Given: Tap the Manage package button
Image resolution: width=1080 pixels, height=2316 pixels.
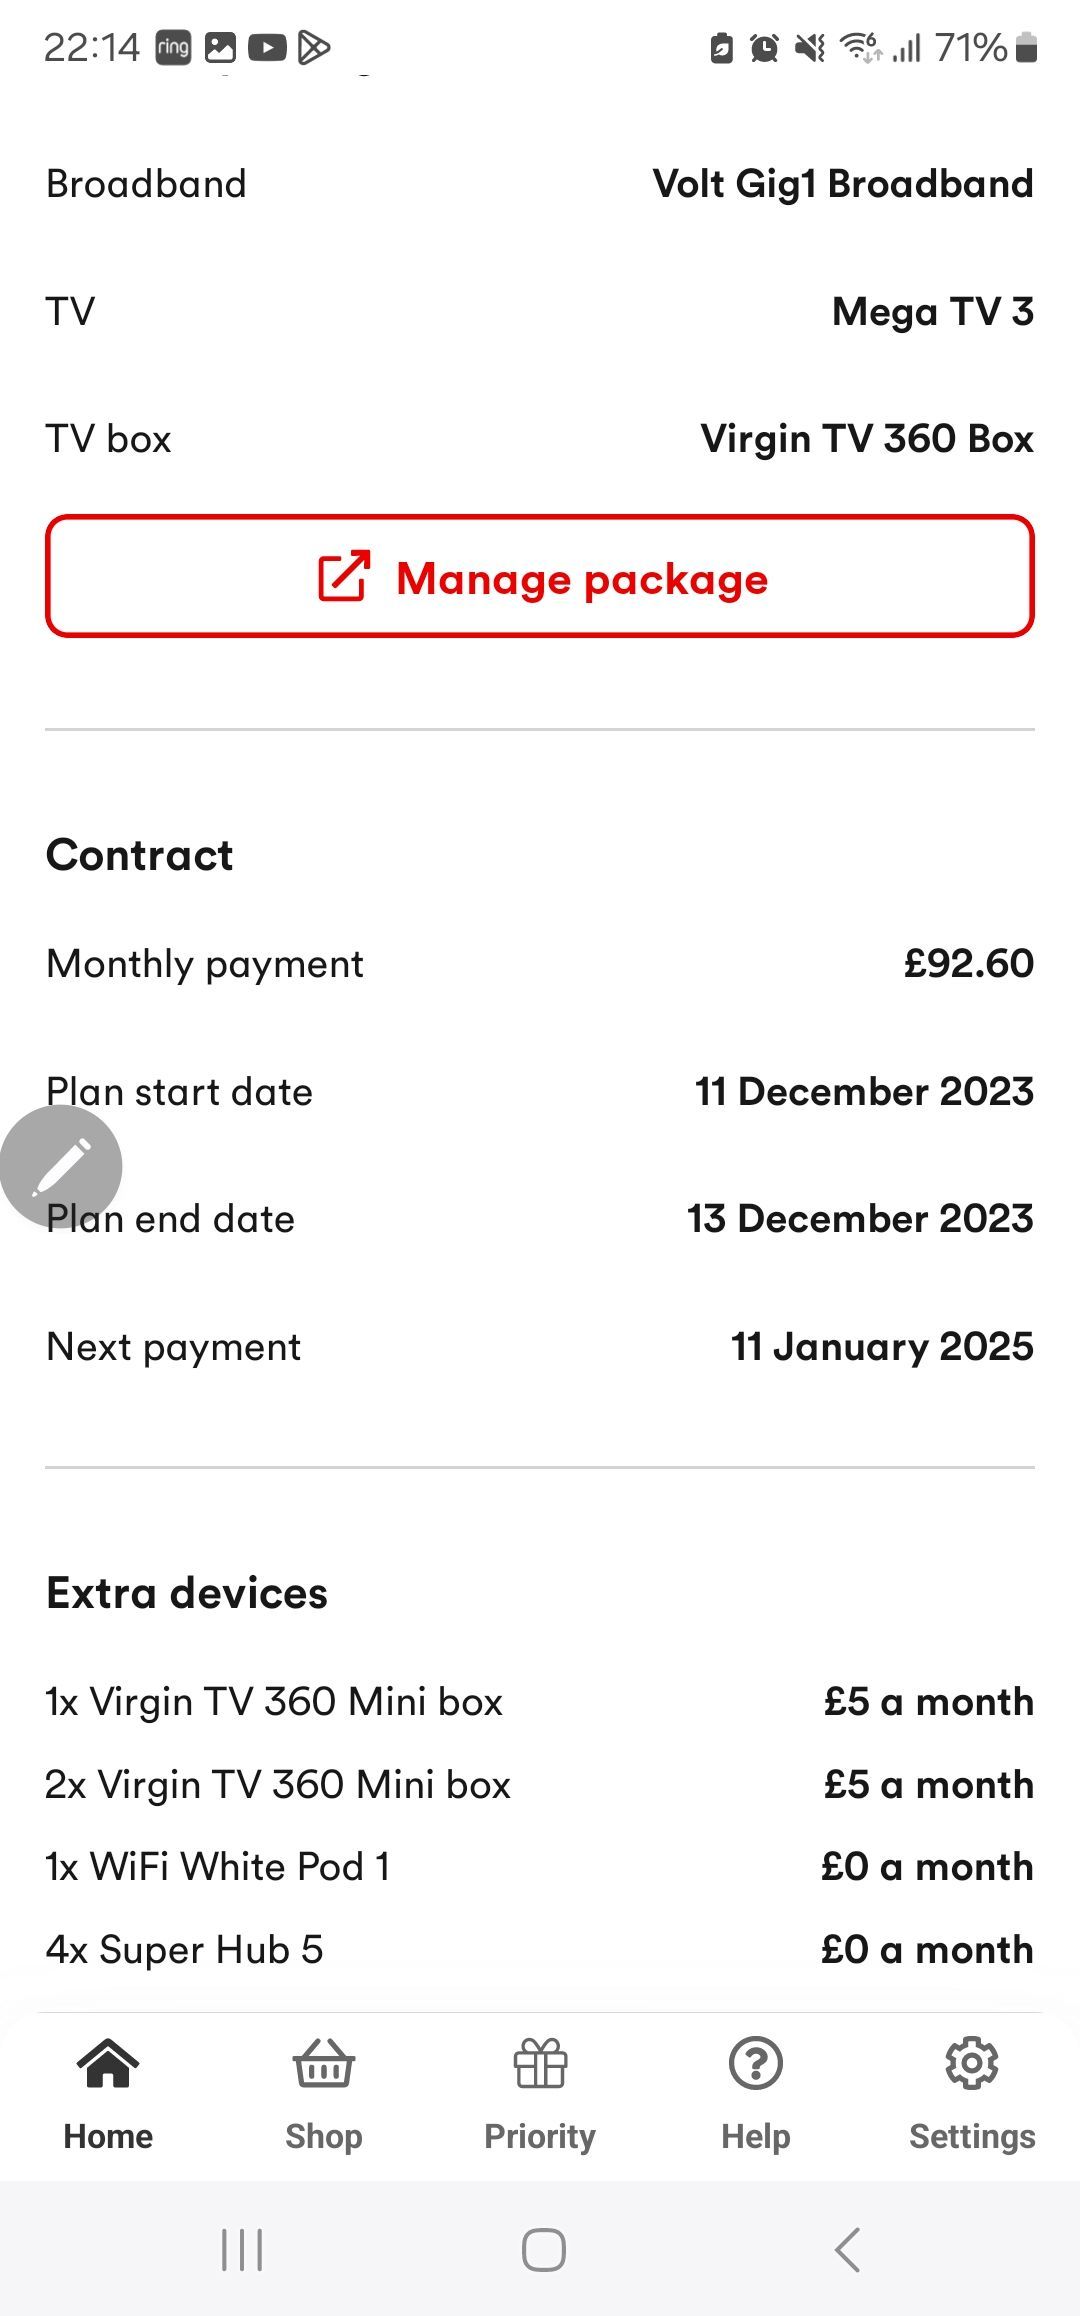Looking at the screenshot, I should (x=540, y=576).
